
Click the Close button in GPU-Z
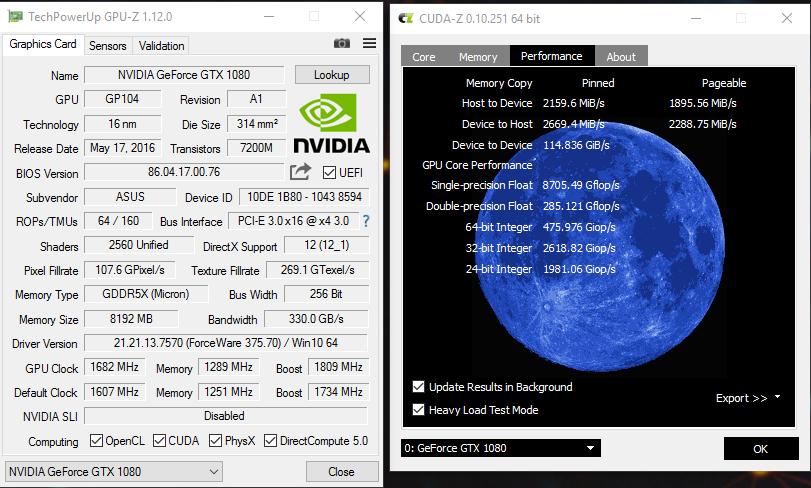click(x=341, y=471)
